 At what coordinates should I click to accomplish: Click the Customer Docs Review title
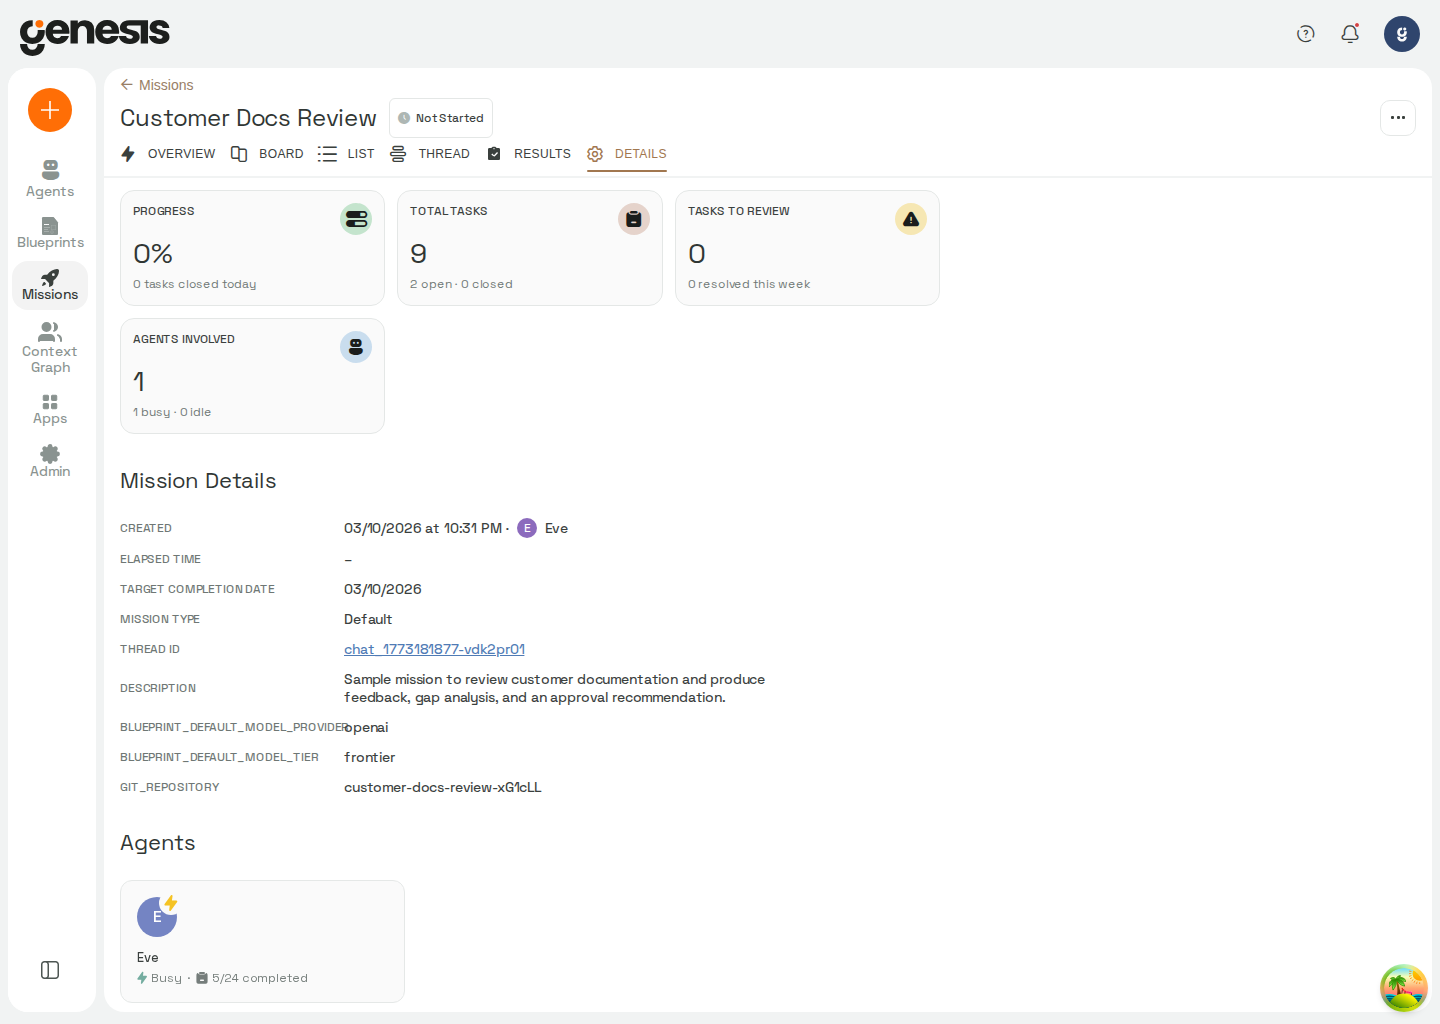click(248, 118)
